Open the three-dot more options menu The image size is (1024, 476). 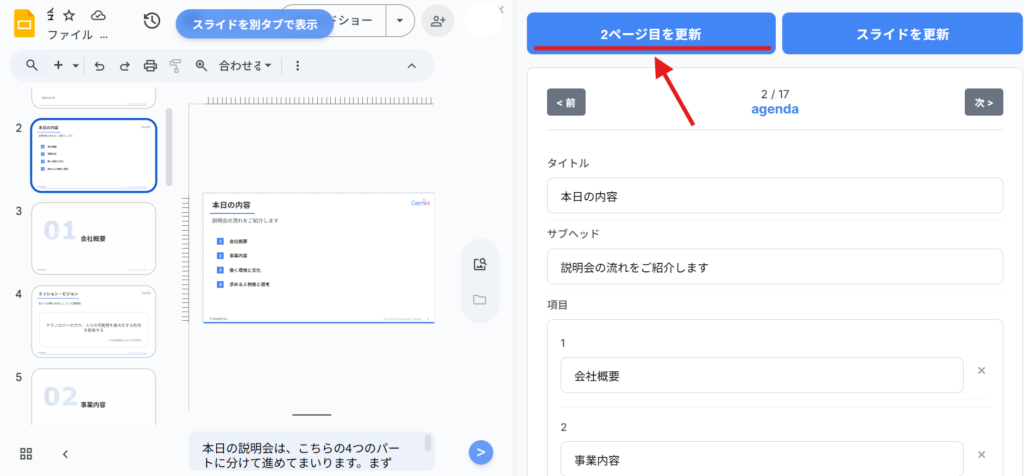tap(297, 66)
